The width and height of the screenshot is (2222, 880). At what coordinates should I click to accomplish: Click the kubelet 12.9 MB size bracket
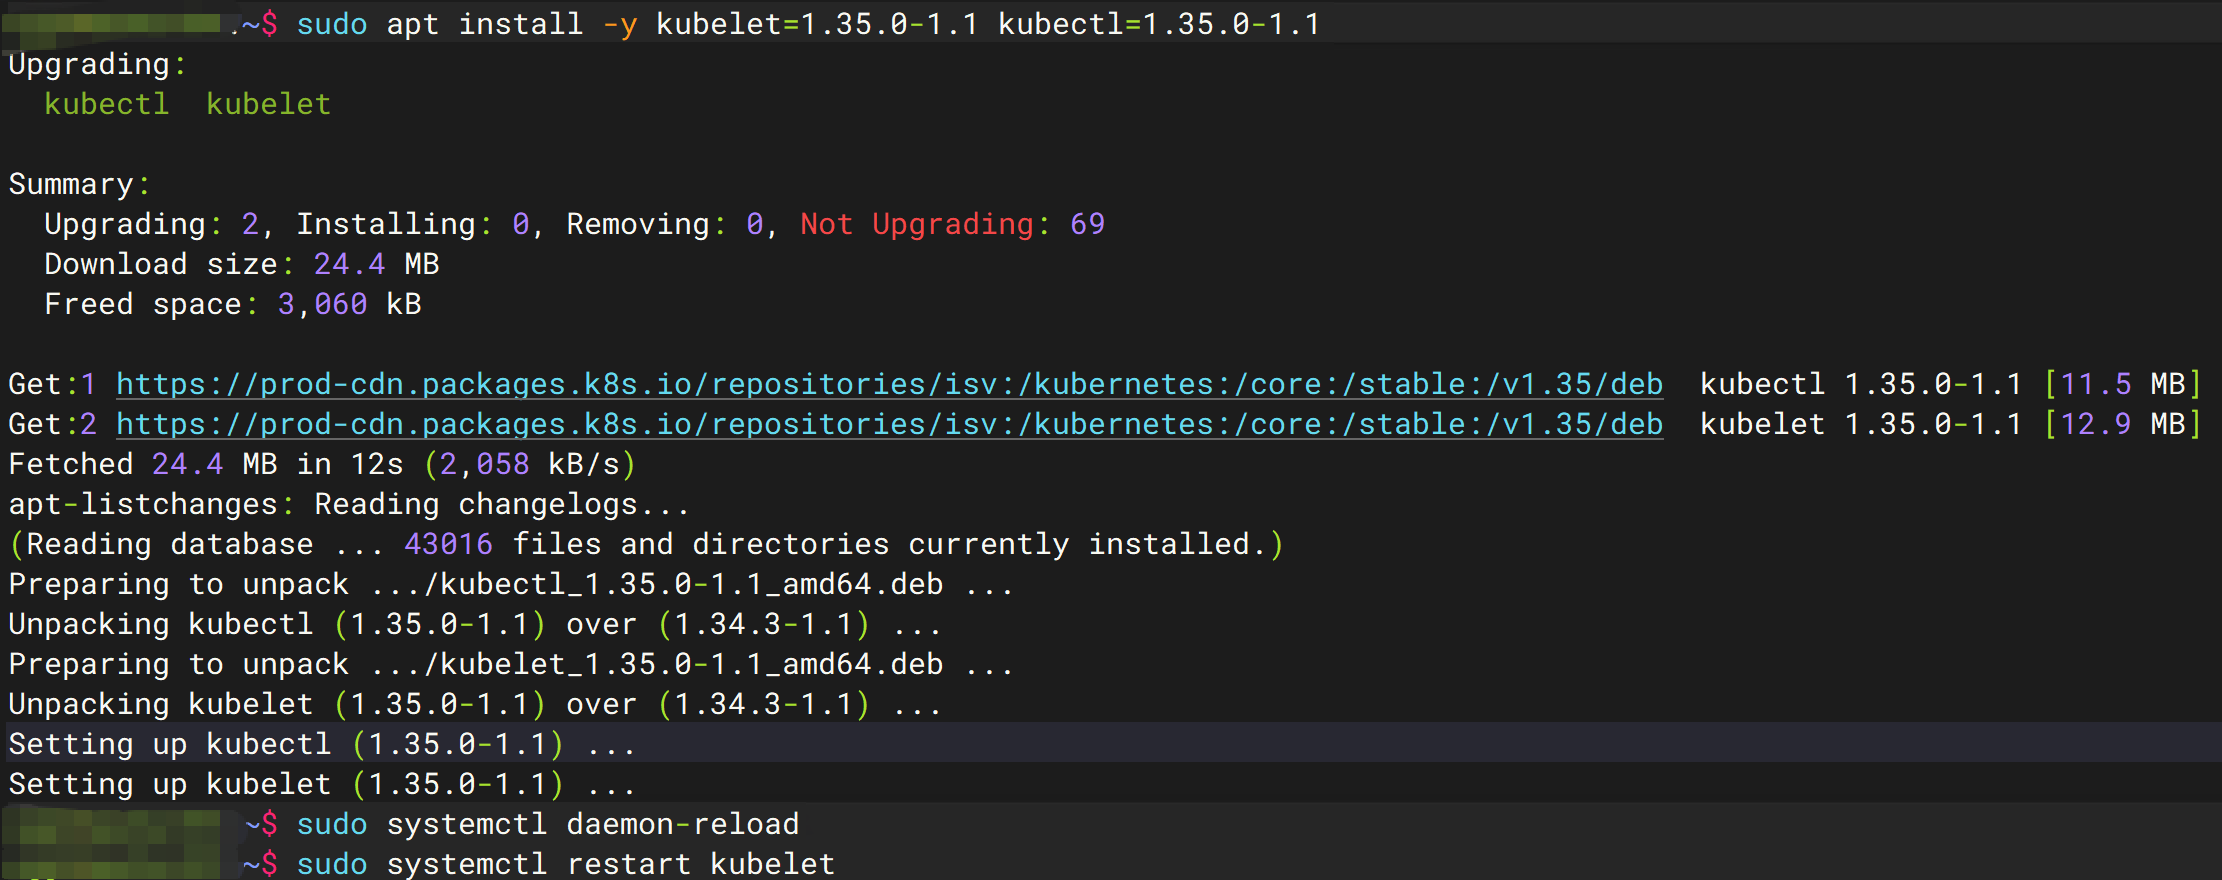(x=2123, y=425)
